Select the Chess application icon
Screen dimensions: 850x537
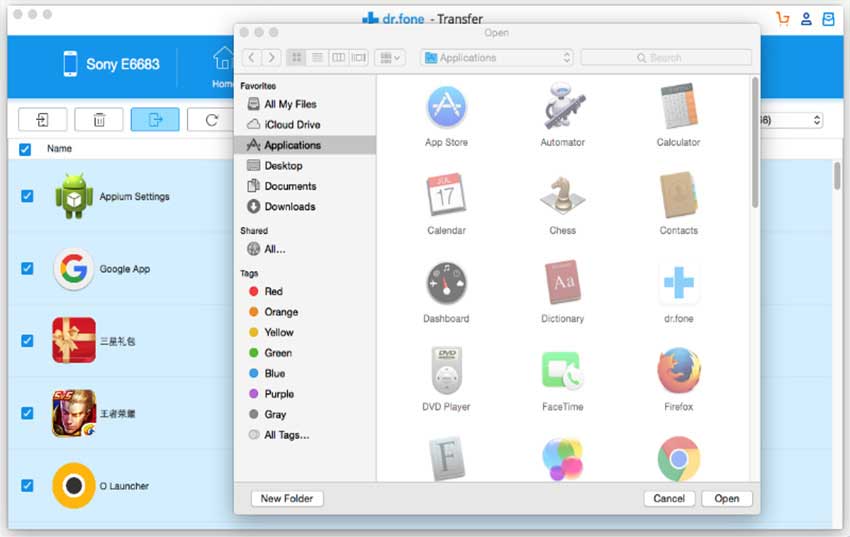point(562,195)
